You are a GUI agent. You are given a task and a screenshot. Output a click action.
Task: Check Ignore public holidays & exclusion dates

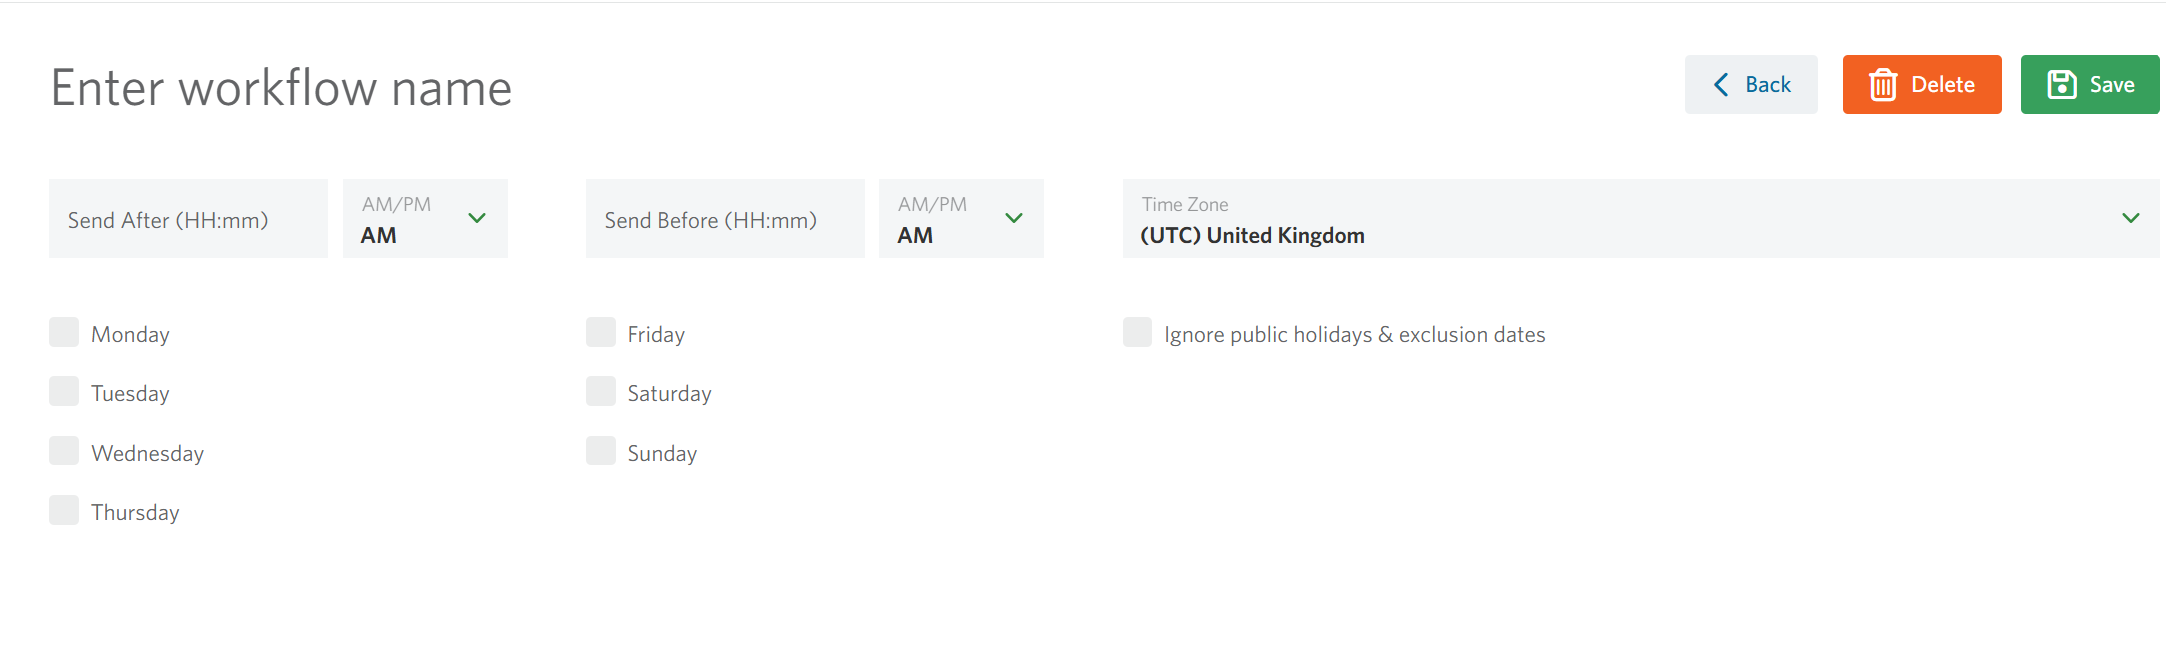(1137, 332)
